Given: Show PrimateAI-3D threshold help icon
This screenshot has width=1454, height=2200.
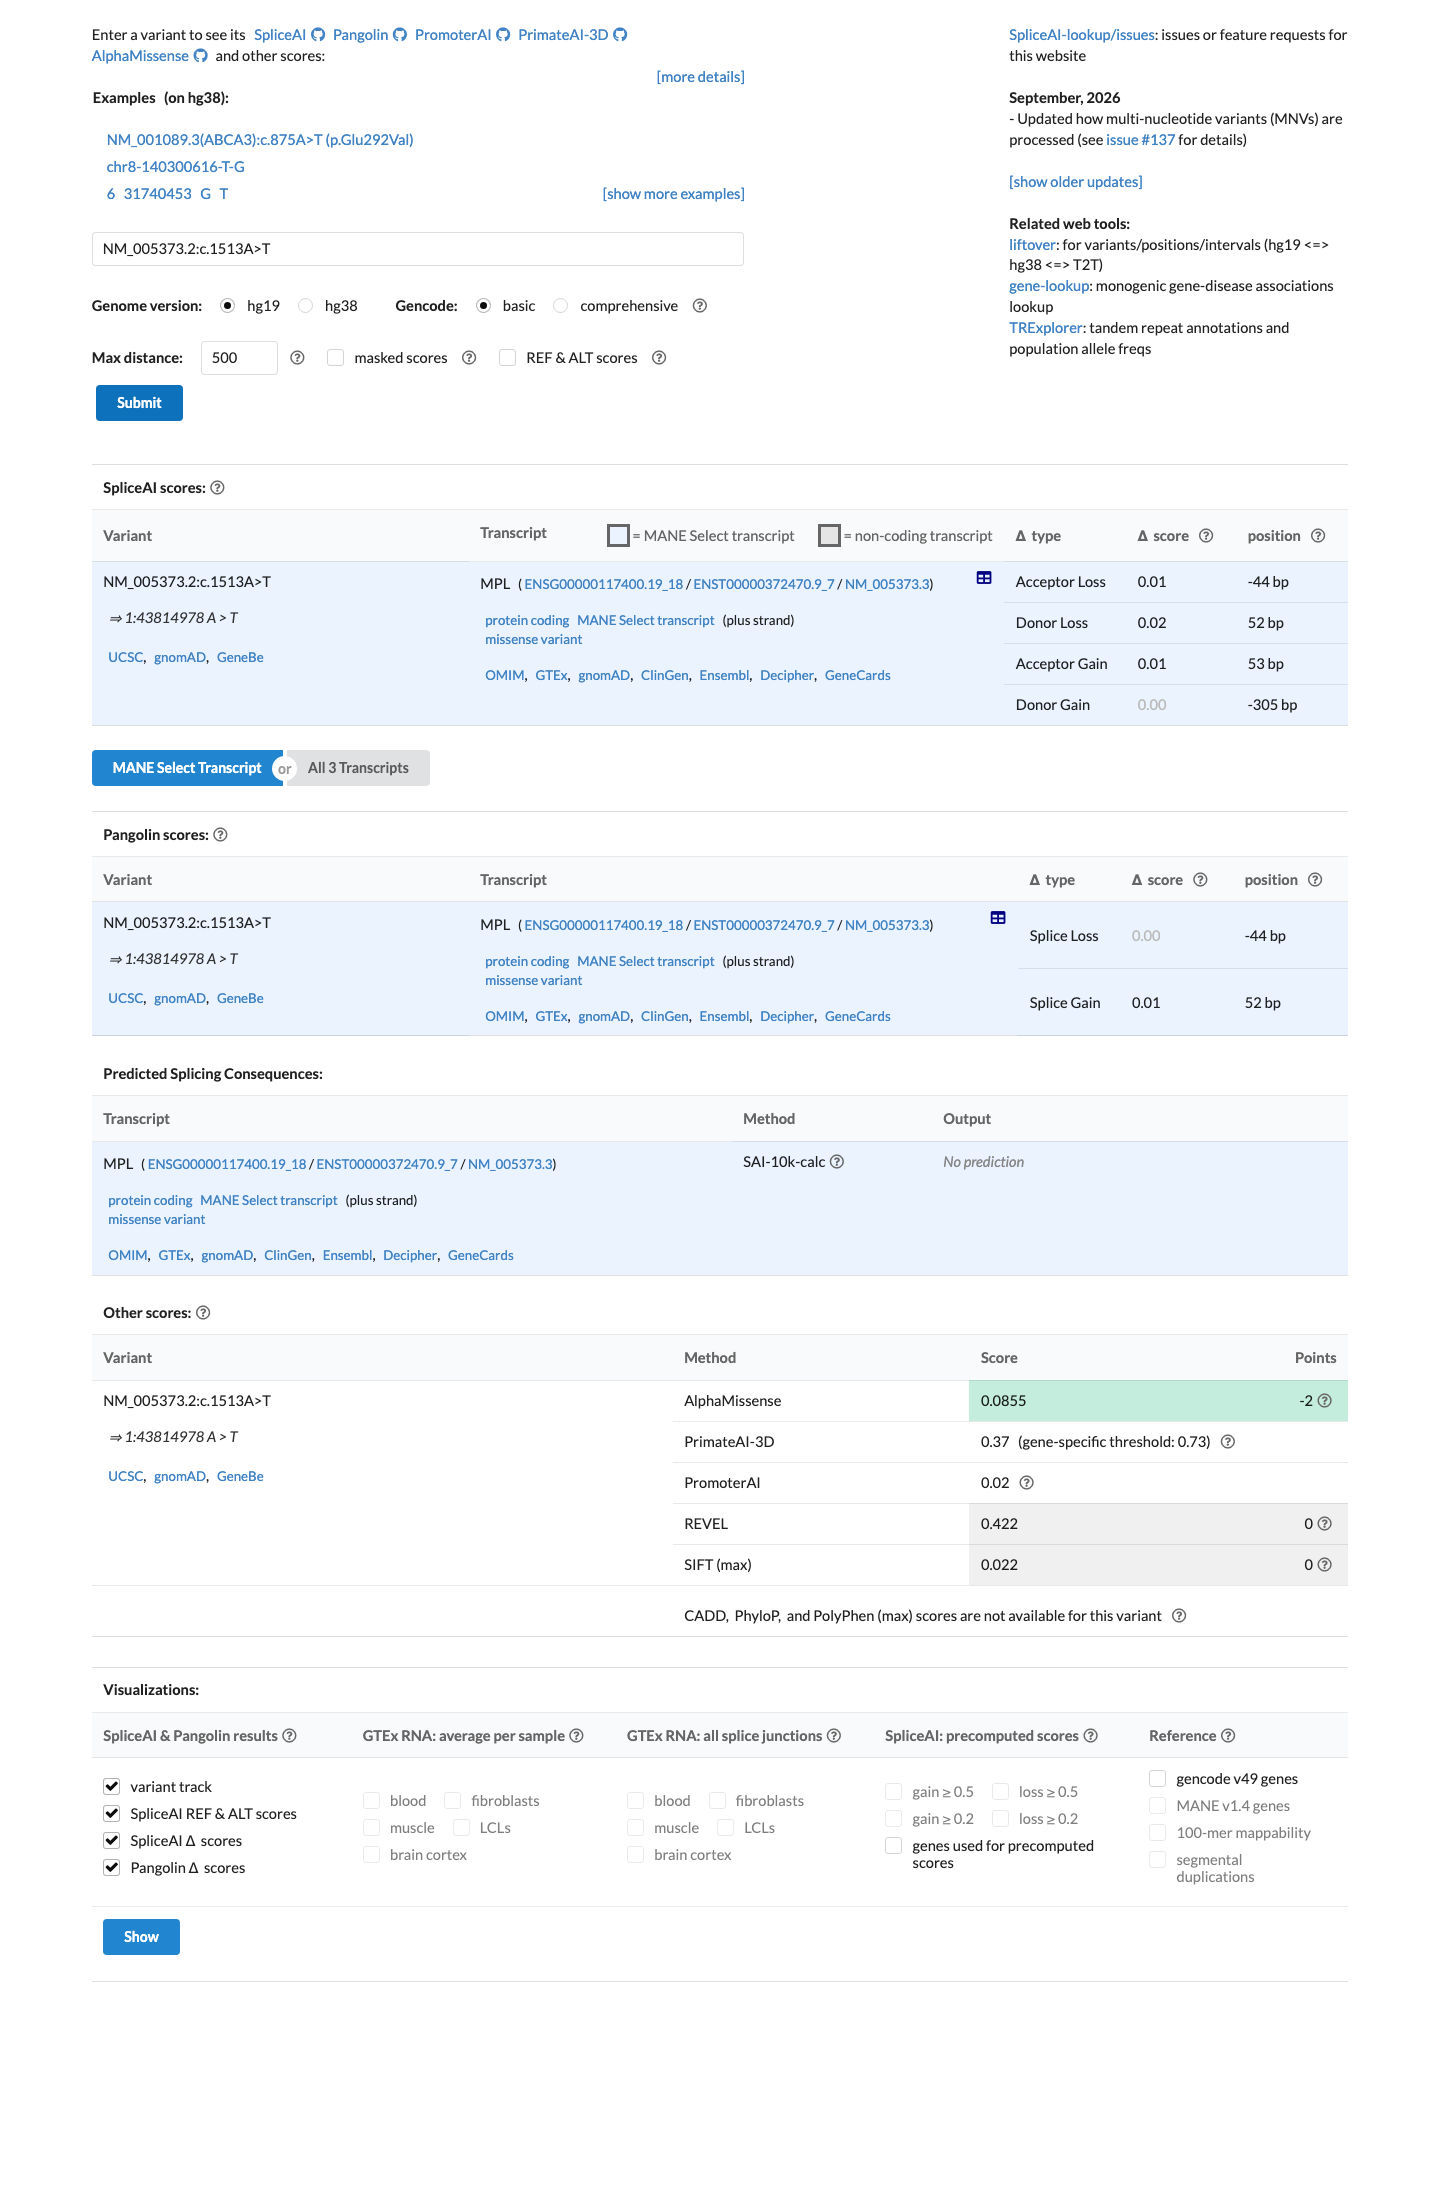Looking at the screenshot, I should click(x=1228, y=1442).
